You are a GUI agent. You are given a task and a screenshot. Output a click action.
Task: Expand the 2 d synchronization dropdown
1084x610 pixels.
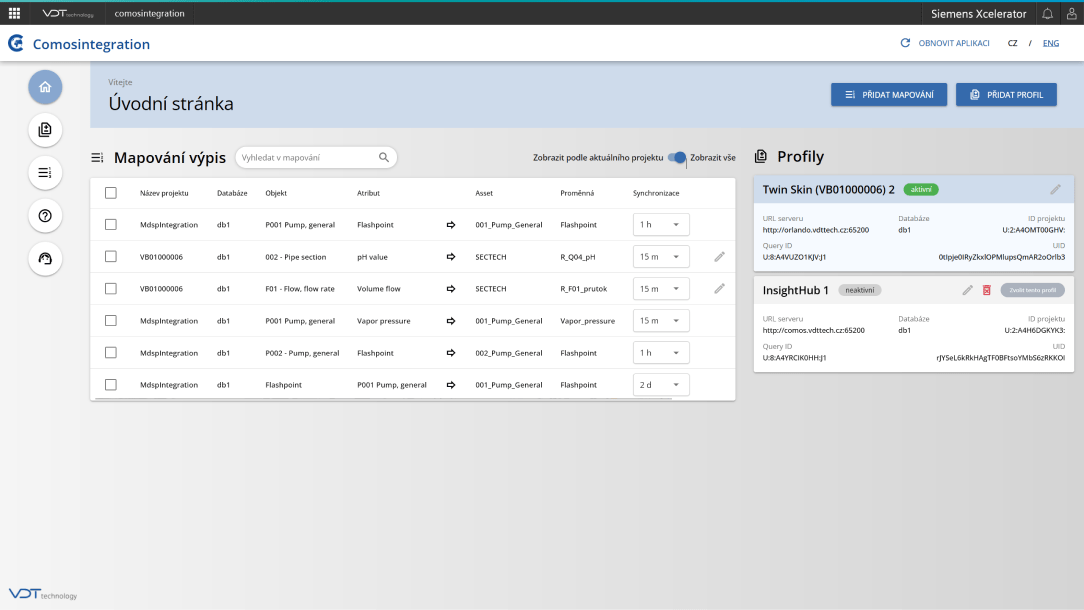coord(661,385)
